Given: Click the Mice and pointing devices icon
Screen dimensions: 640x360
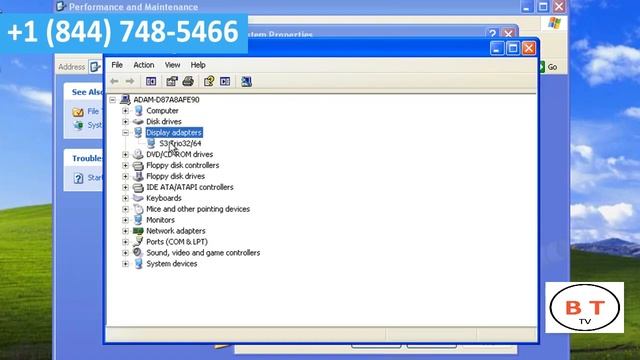Looking at the screenshot, I should click(138, 209).
